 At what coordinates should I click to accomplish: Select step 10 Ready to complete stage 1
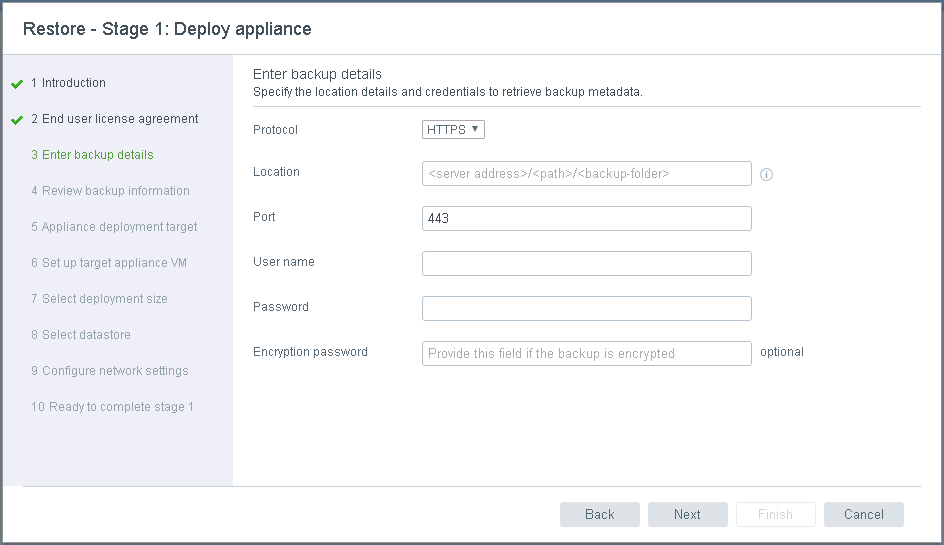(112, 407)
